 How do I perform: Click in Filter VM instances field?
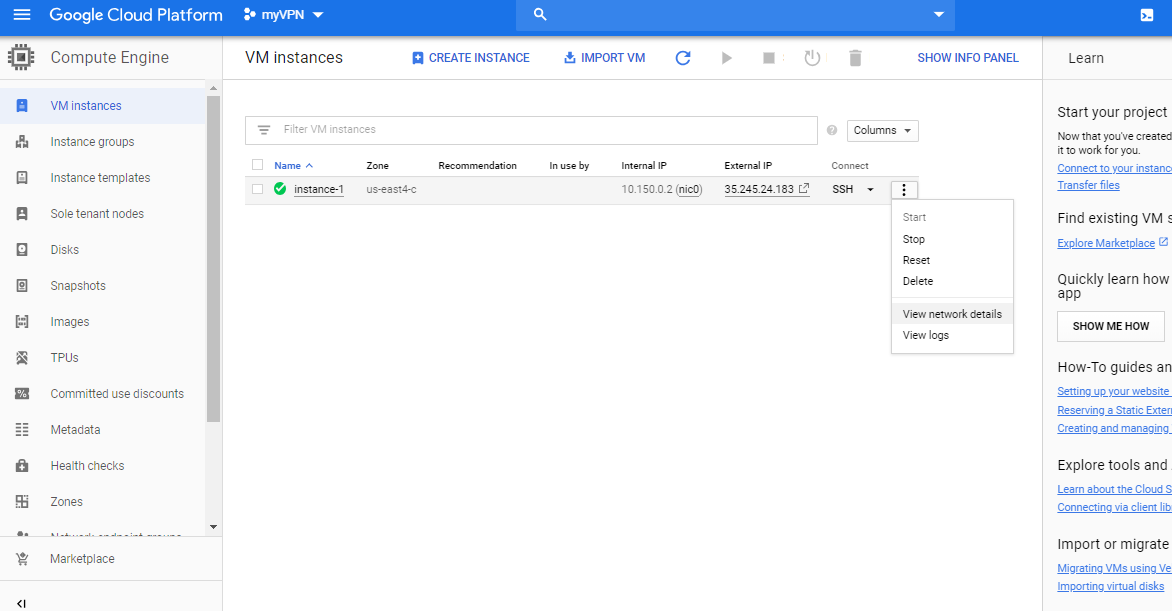pos(531,130)
